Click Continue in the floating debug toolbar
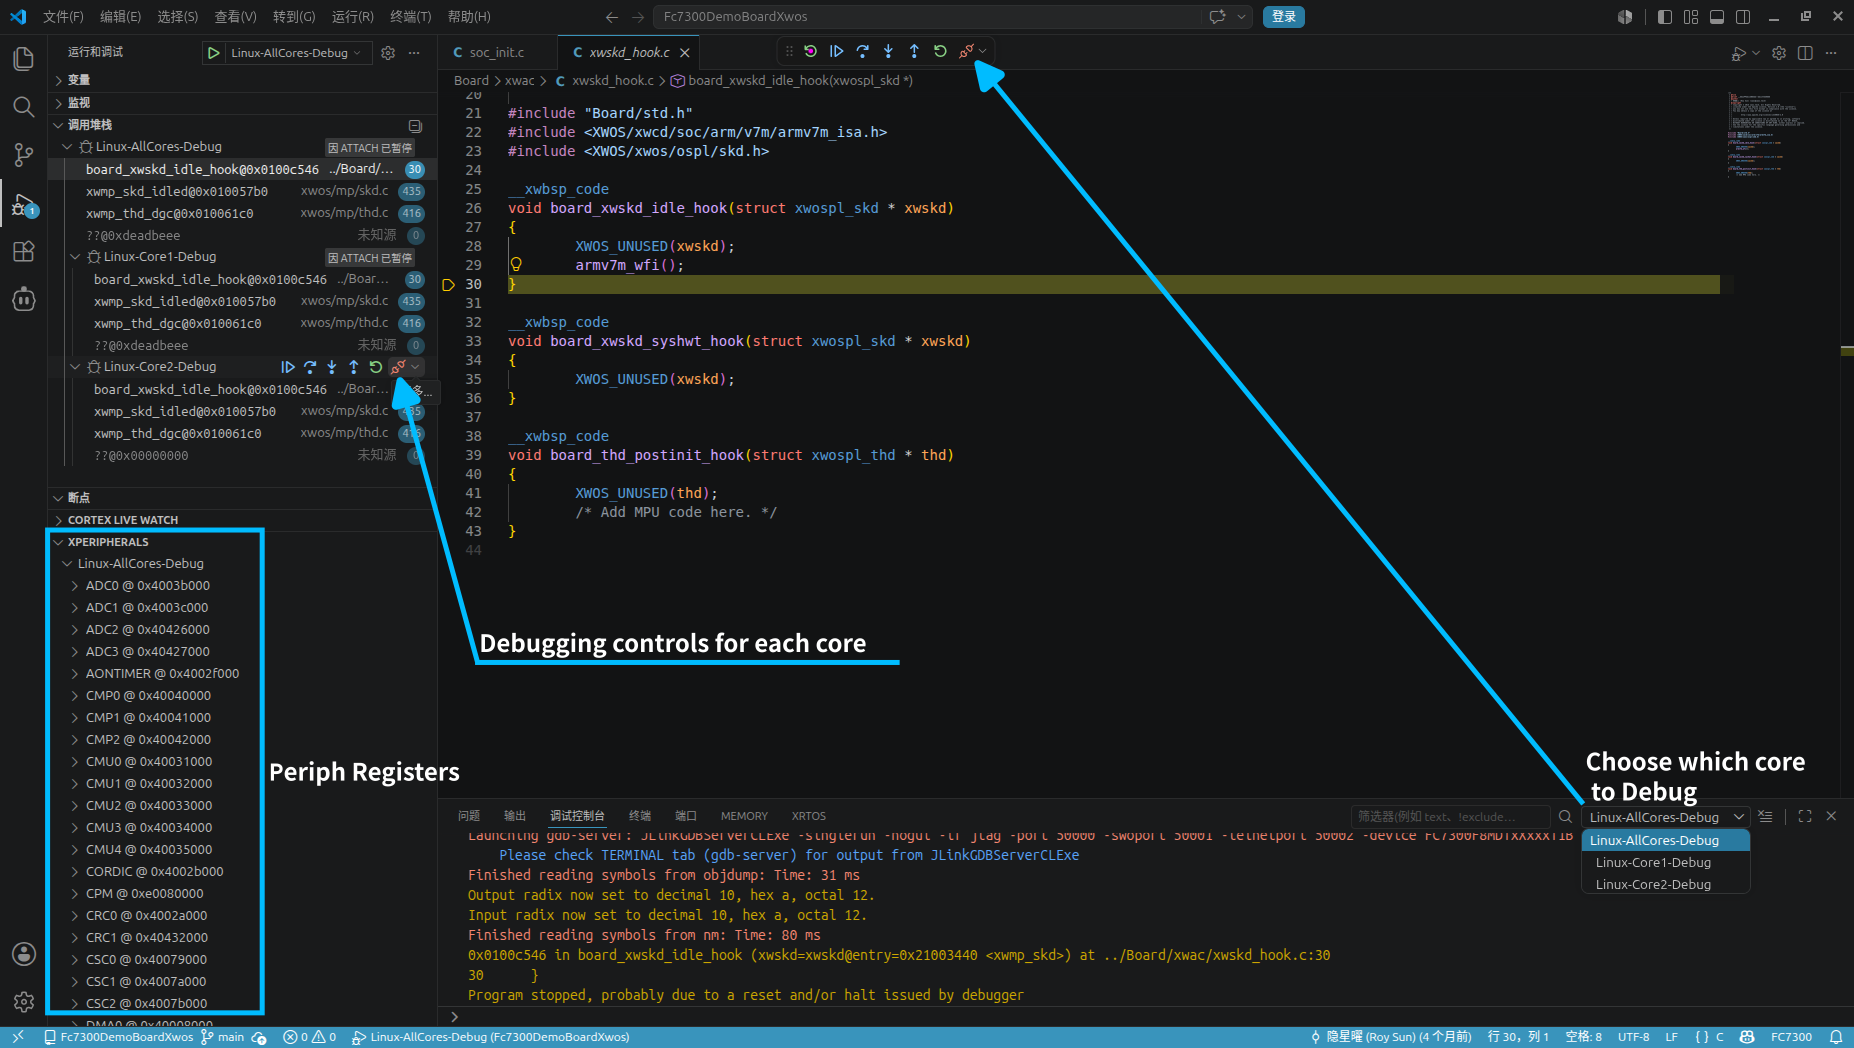 click(836, 51)
